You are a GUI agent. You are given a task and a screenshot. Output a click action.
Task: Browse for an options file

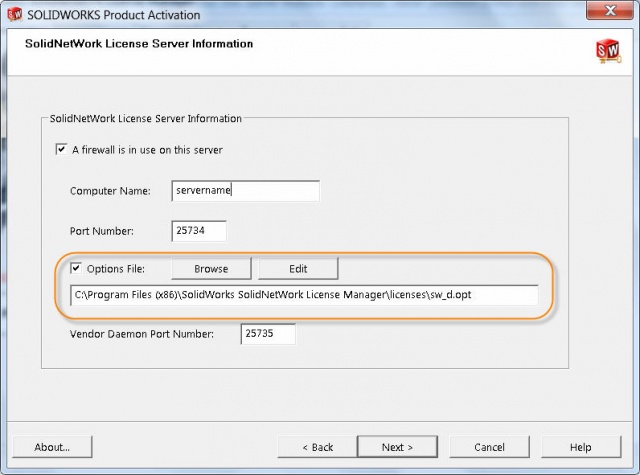coord(211,269)
